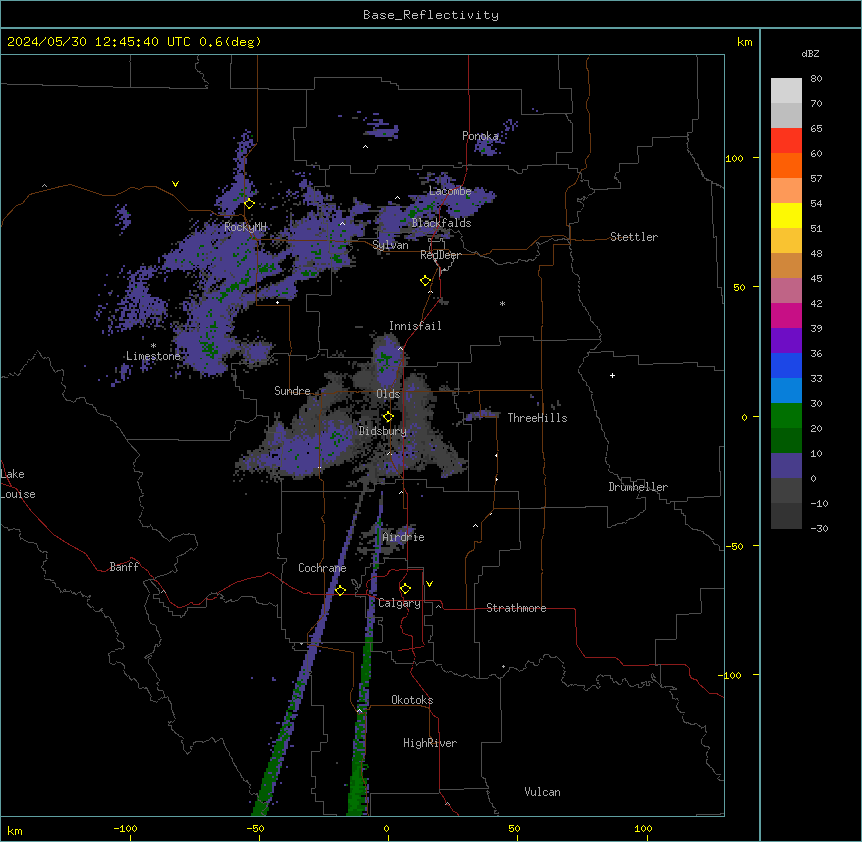Click the Calgary city label
This screenshot has width=862, height=842.
pos(399,603)
